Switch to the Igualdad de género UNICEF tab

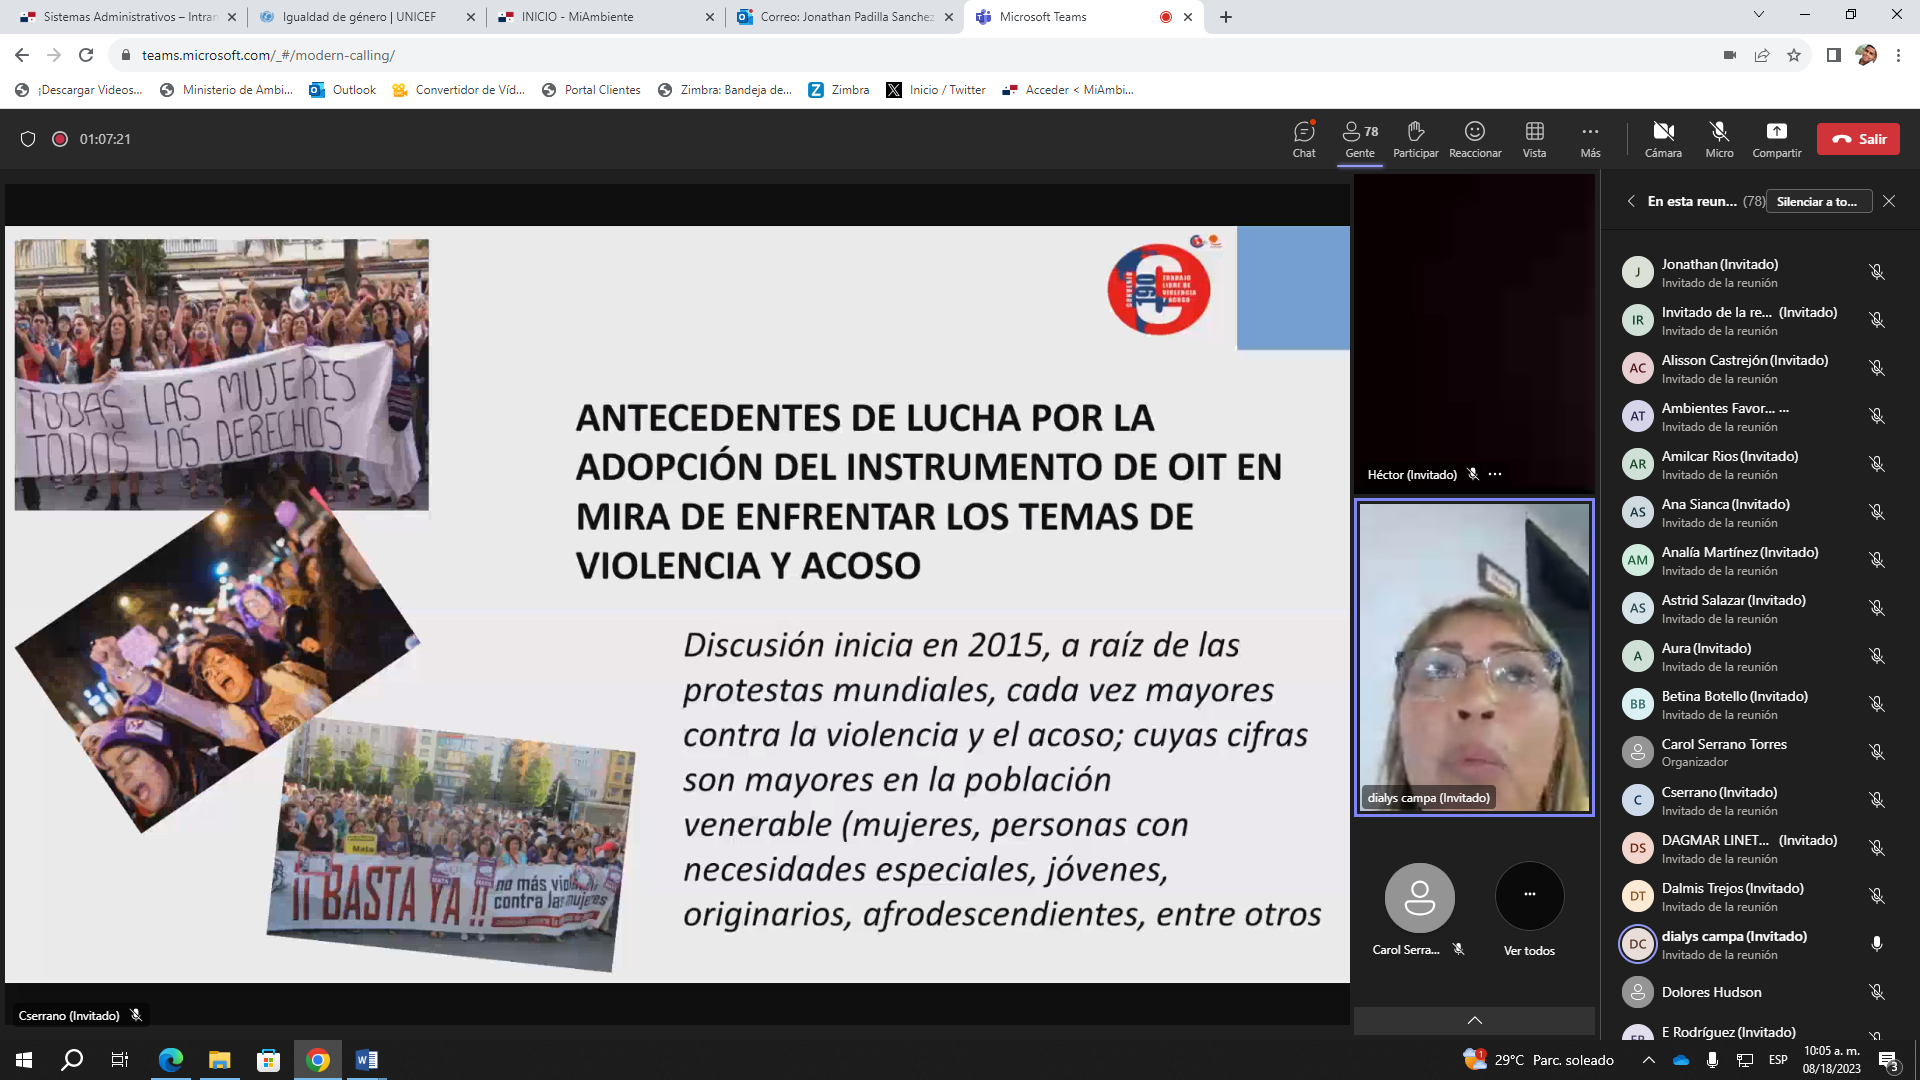[x=359, y=17]
